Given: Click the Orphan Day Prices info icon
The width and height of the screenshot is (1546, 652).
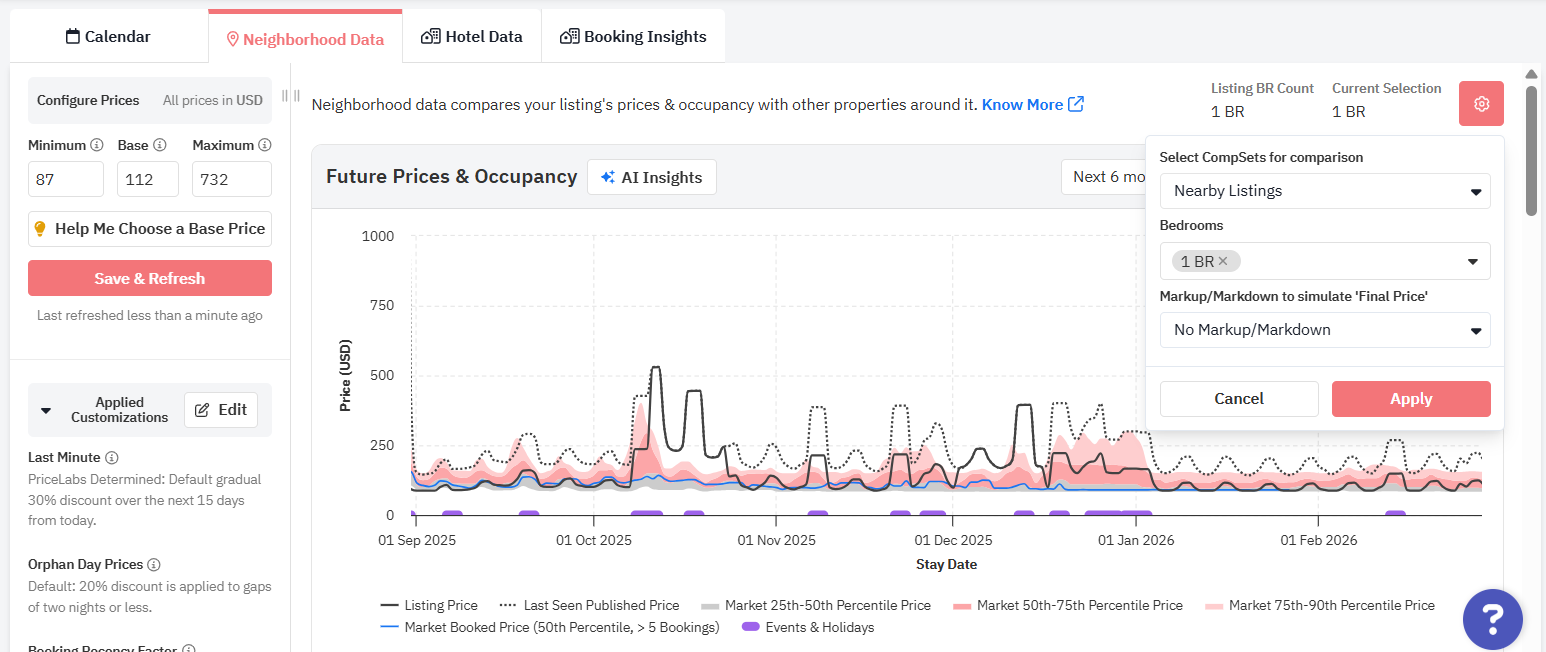Looking at the screenshot, I should [x=154, y=564].
